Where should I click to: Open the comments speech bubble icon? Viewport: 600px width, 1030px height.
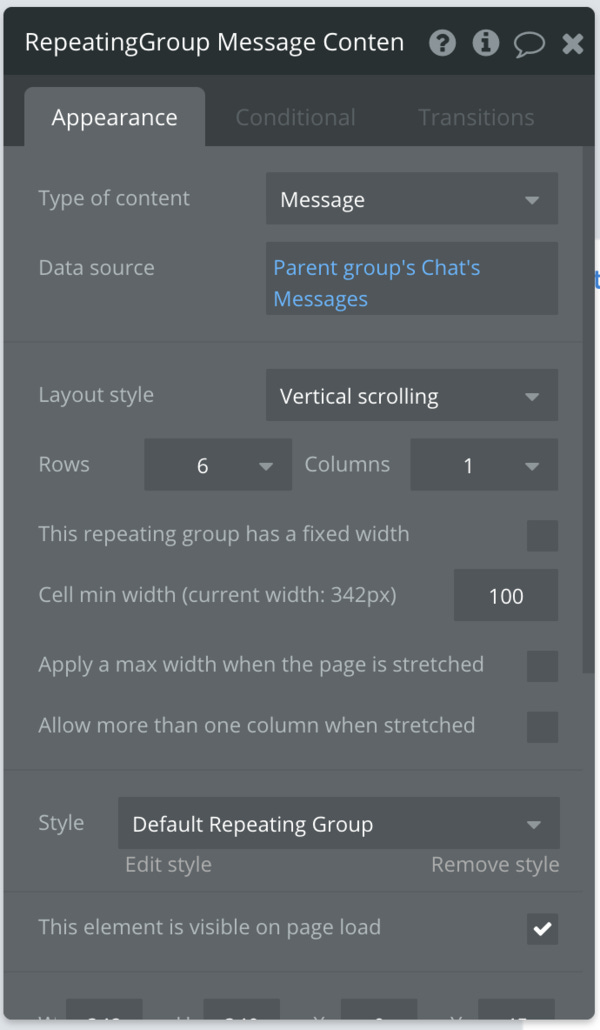coord(529,44)
